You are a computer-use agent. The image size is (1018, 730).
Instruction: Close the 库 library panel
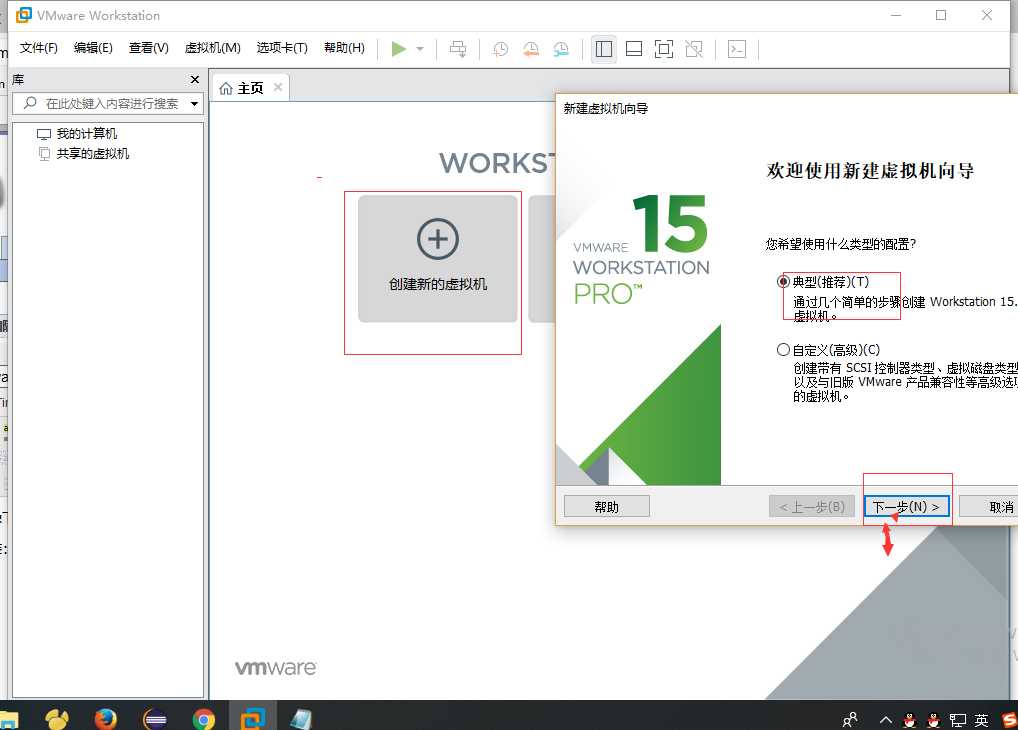click(194, 79)
